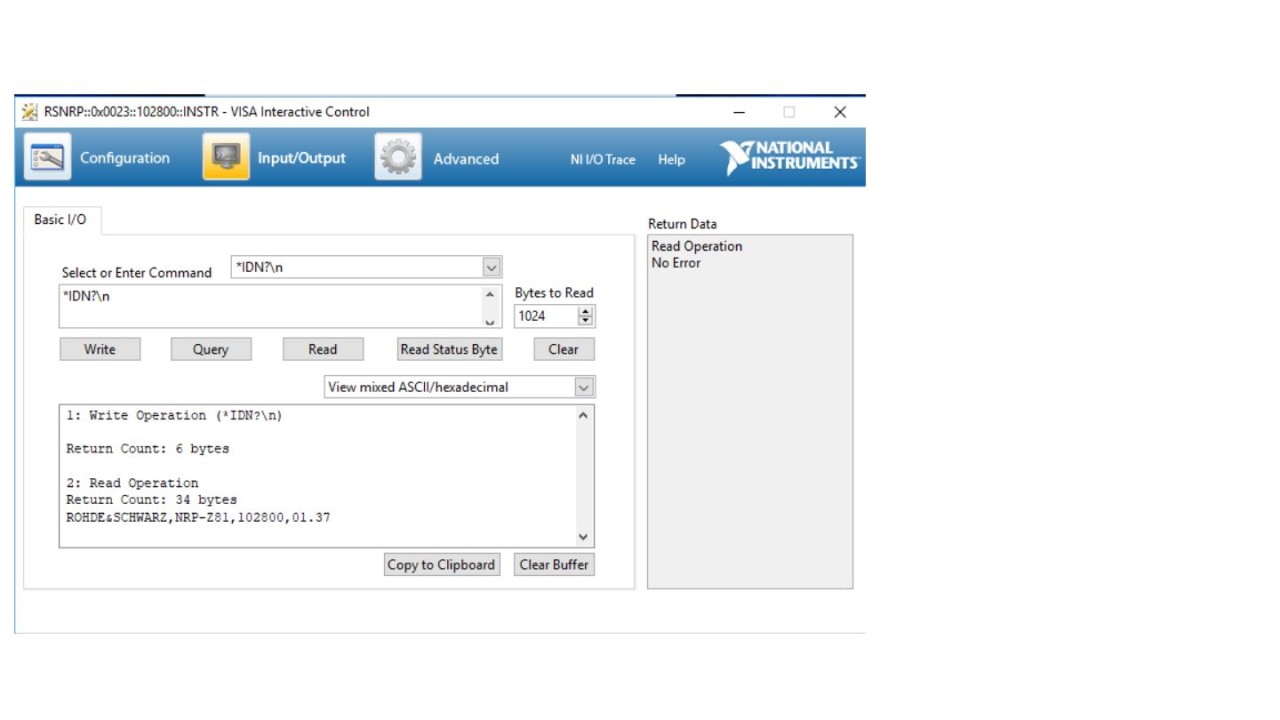Click the Write button
Image resolution: width=1280 pixels, height=720 pixels.
[x=100, y=349]
